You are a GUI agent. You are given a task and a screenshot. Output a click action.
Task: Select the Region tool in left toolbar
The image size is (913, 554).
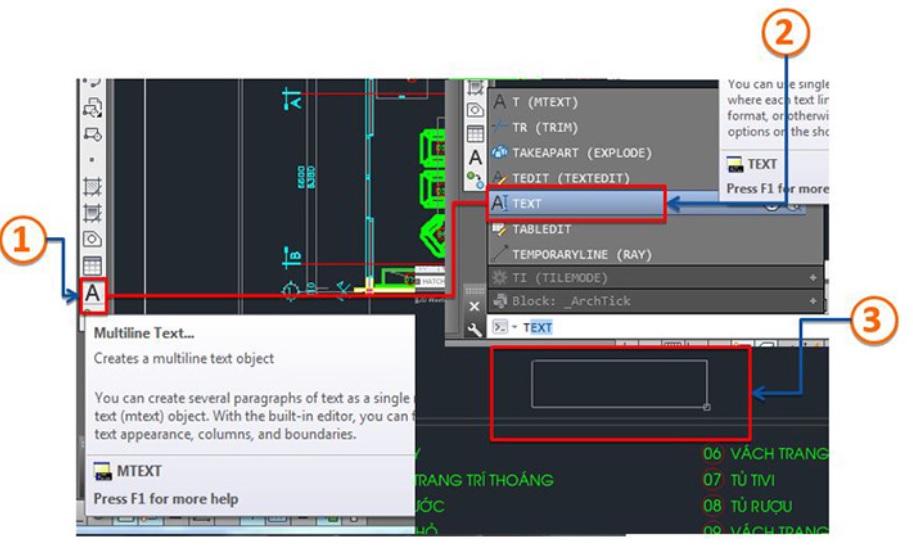tap(92, 239)
